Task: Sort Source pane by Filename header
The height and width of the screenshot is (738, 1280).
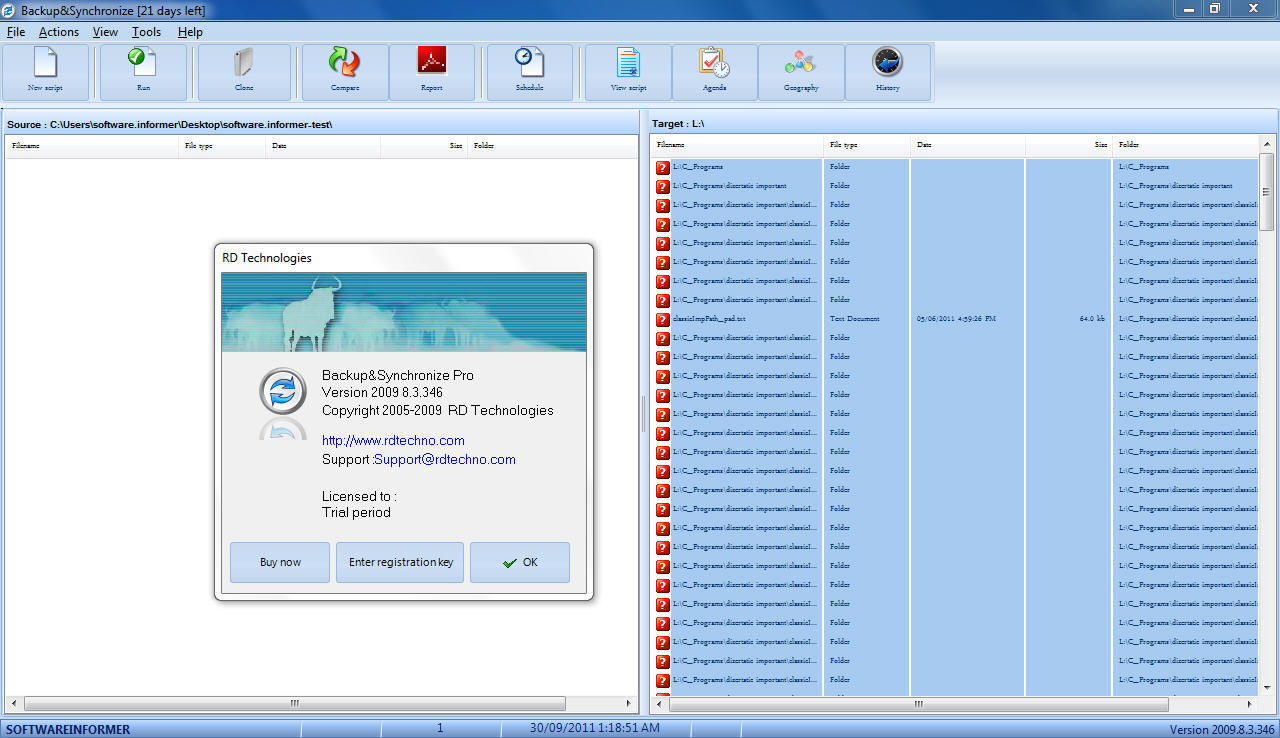Action: pyautogui.click(x=92, y=146)
